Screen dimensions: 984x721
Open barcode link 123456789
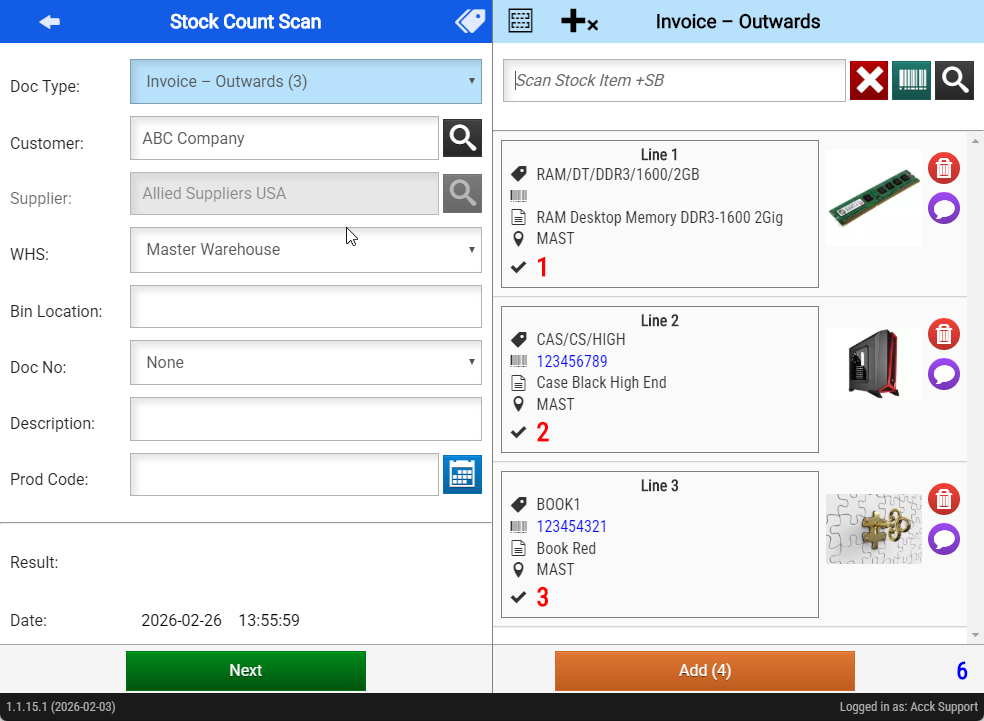click(572, 361)
